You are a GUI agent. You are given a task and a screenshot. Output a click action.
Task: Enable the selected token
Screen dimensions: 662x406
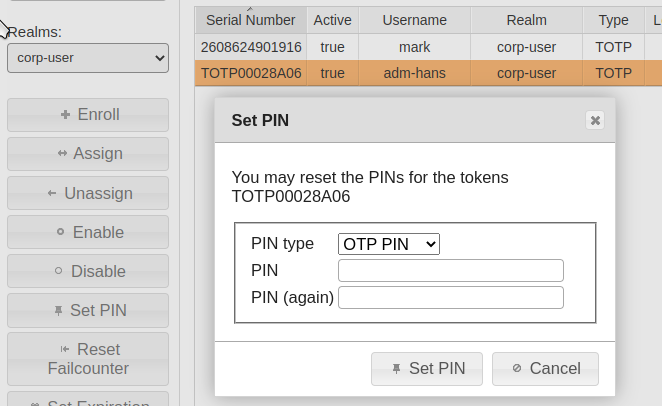point(88,232)
